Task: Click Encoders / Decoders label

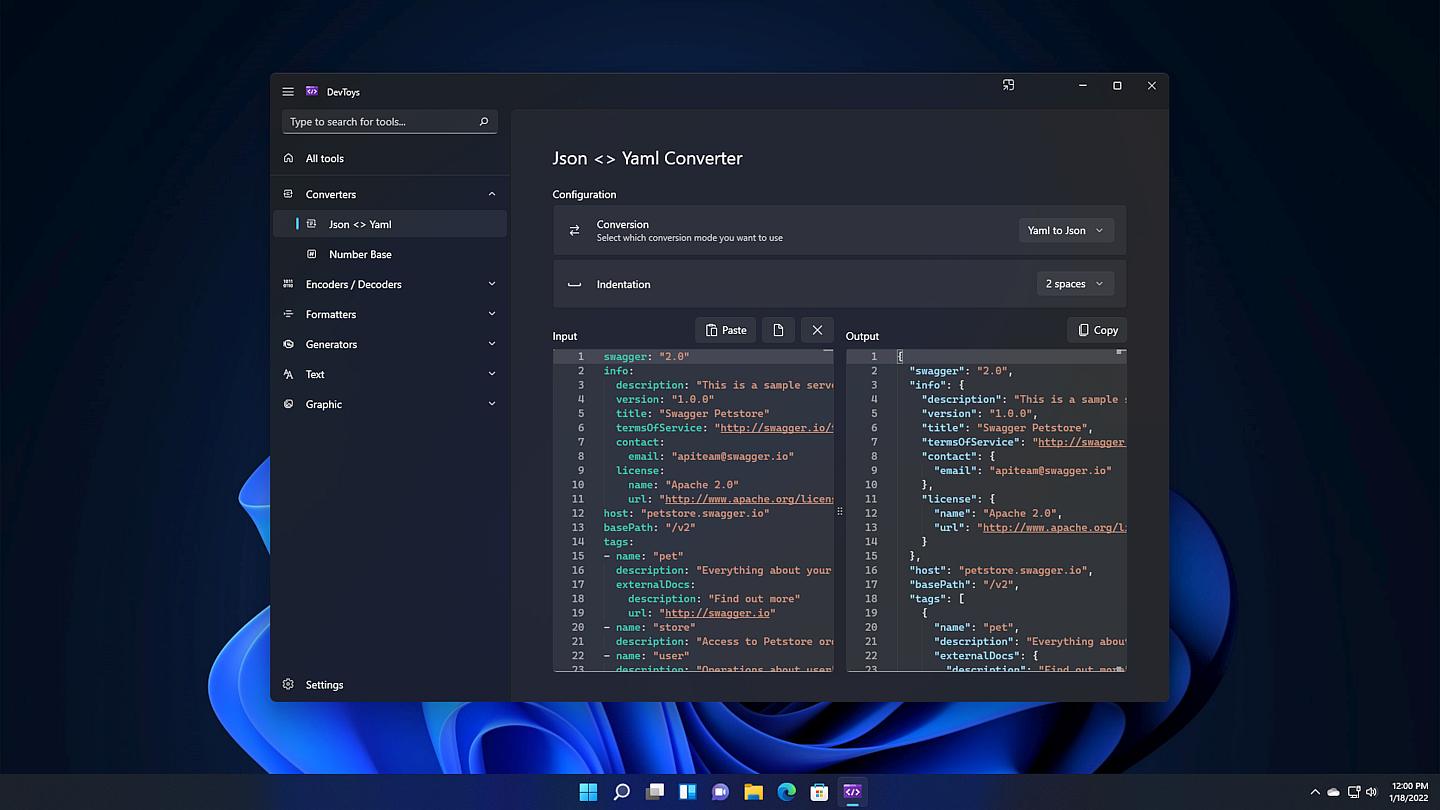Action: click(x=354, y=284)
